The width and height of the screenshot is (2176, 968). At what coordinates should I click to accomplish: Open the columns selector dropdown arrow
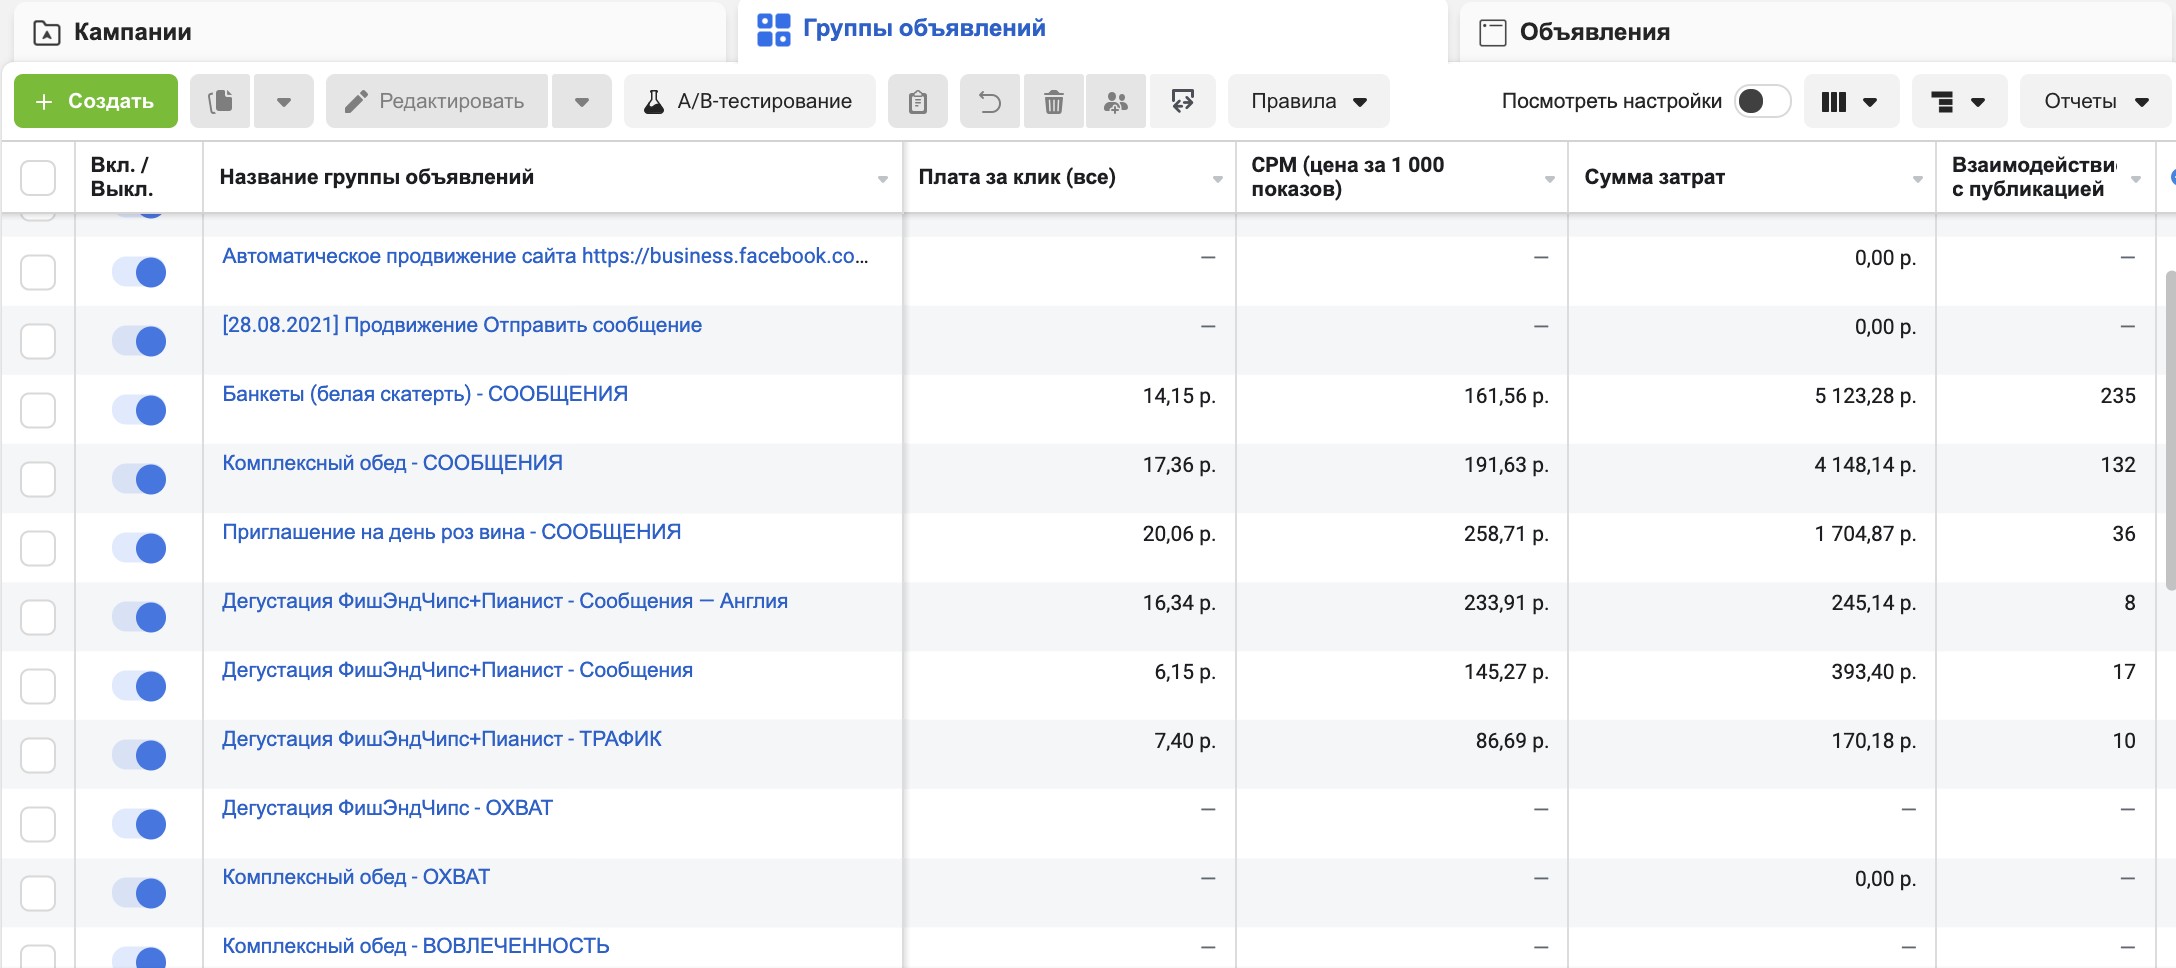[1870, 102]
